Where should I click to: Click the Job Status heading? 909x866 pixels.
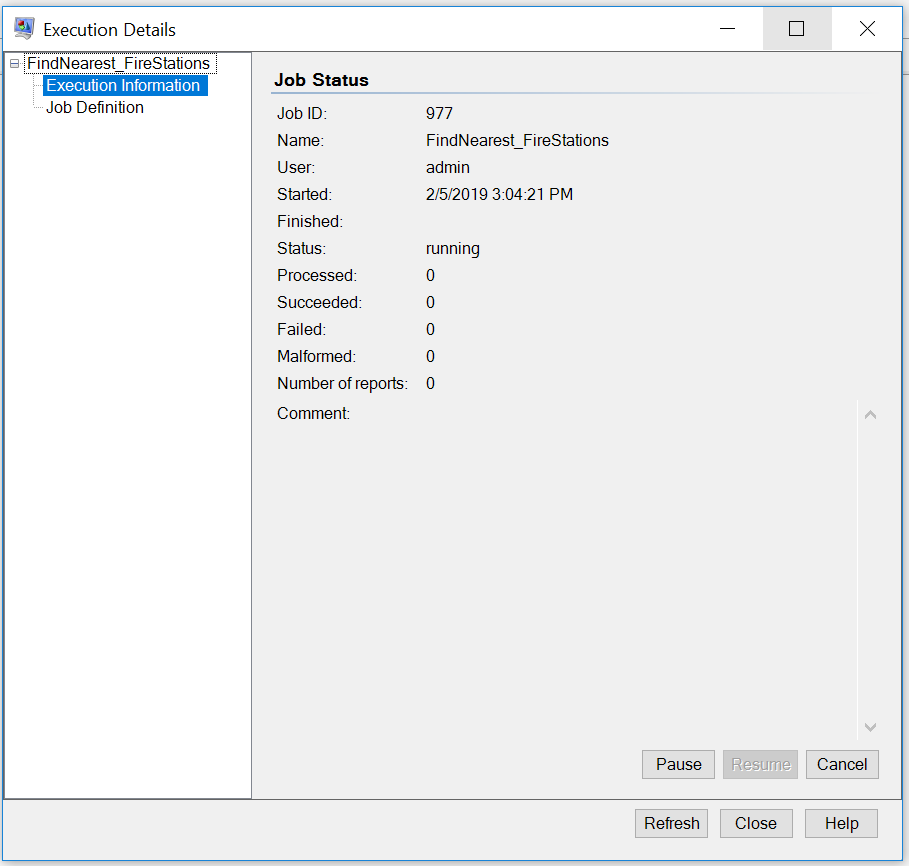coord(321,80)
